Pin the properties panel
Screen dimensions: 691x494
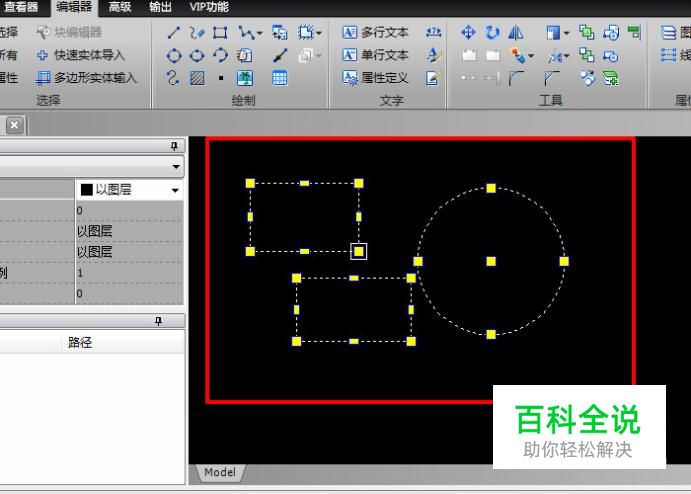click(174, 146)
